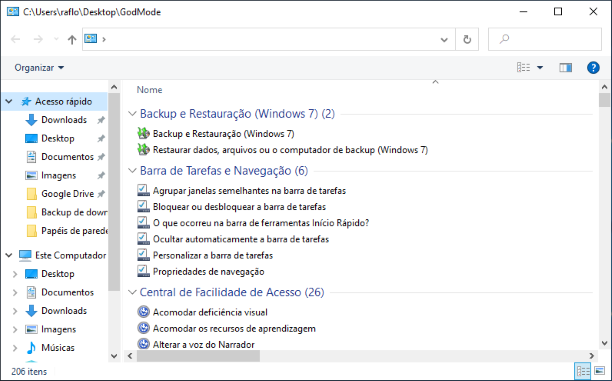Open the Organizar menu
Viewport: 612px width, 381px height.
tap(39, 68)
